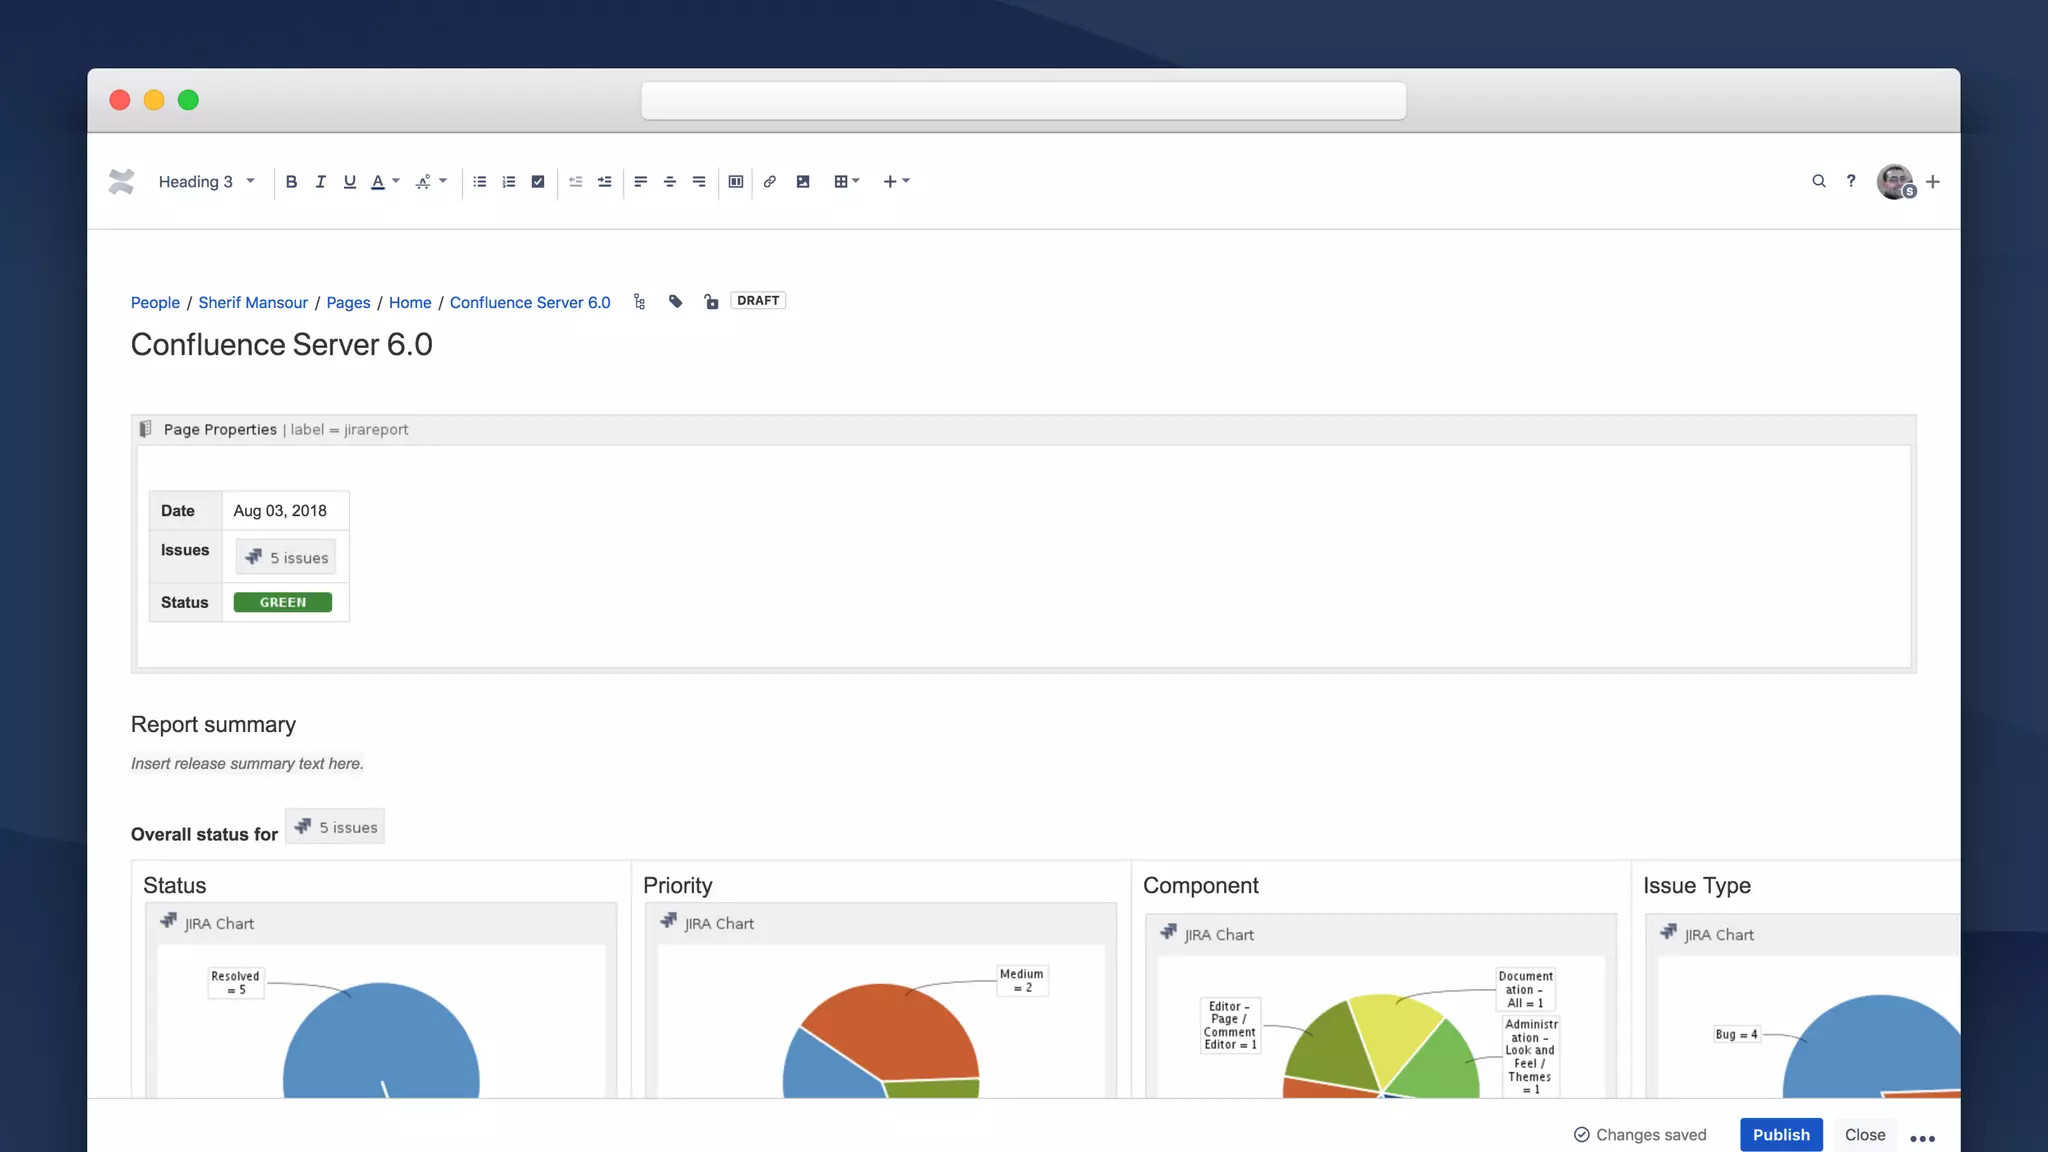This screenshot has height=1152, width=2048.
Task: Click the Home breadcrumb item
Action: click(x=410, y=302)
